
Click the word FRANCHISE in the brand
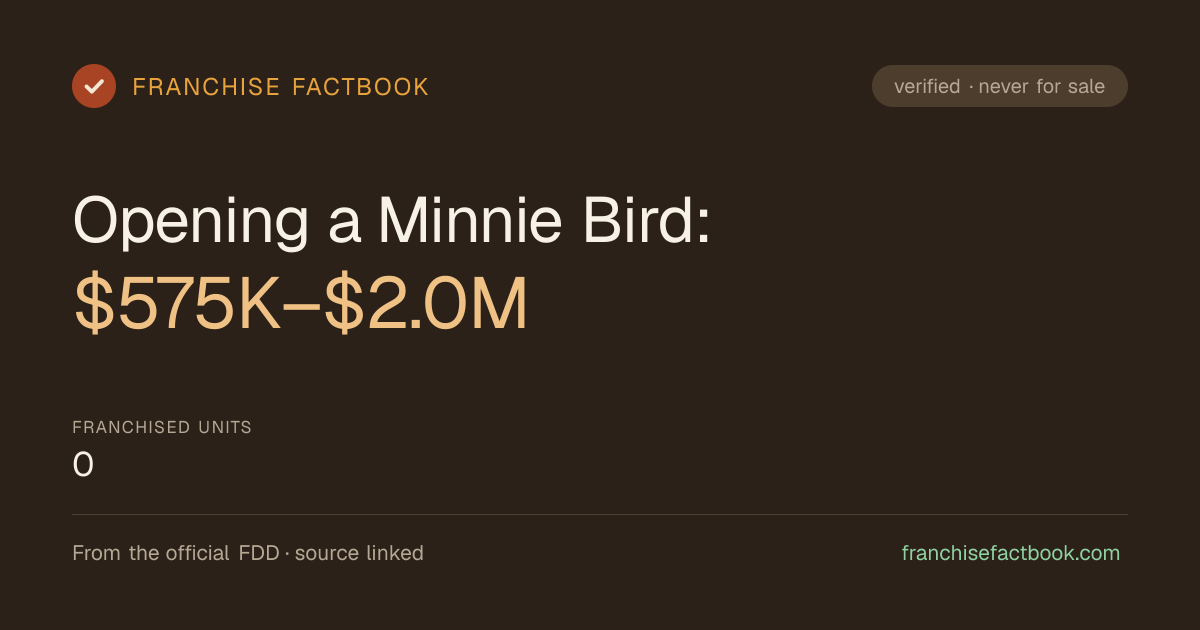(206, 87)
